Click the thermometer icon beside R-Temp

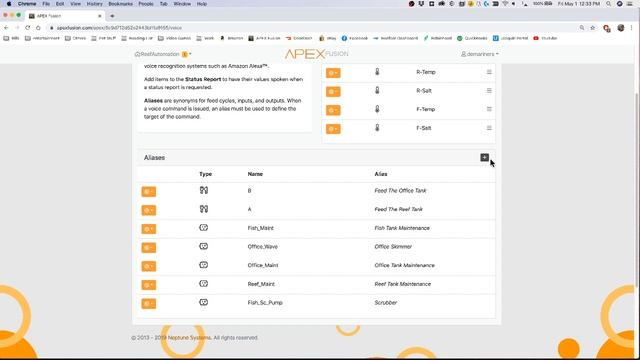(377, 72)
